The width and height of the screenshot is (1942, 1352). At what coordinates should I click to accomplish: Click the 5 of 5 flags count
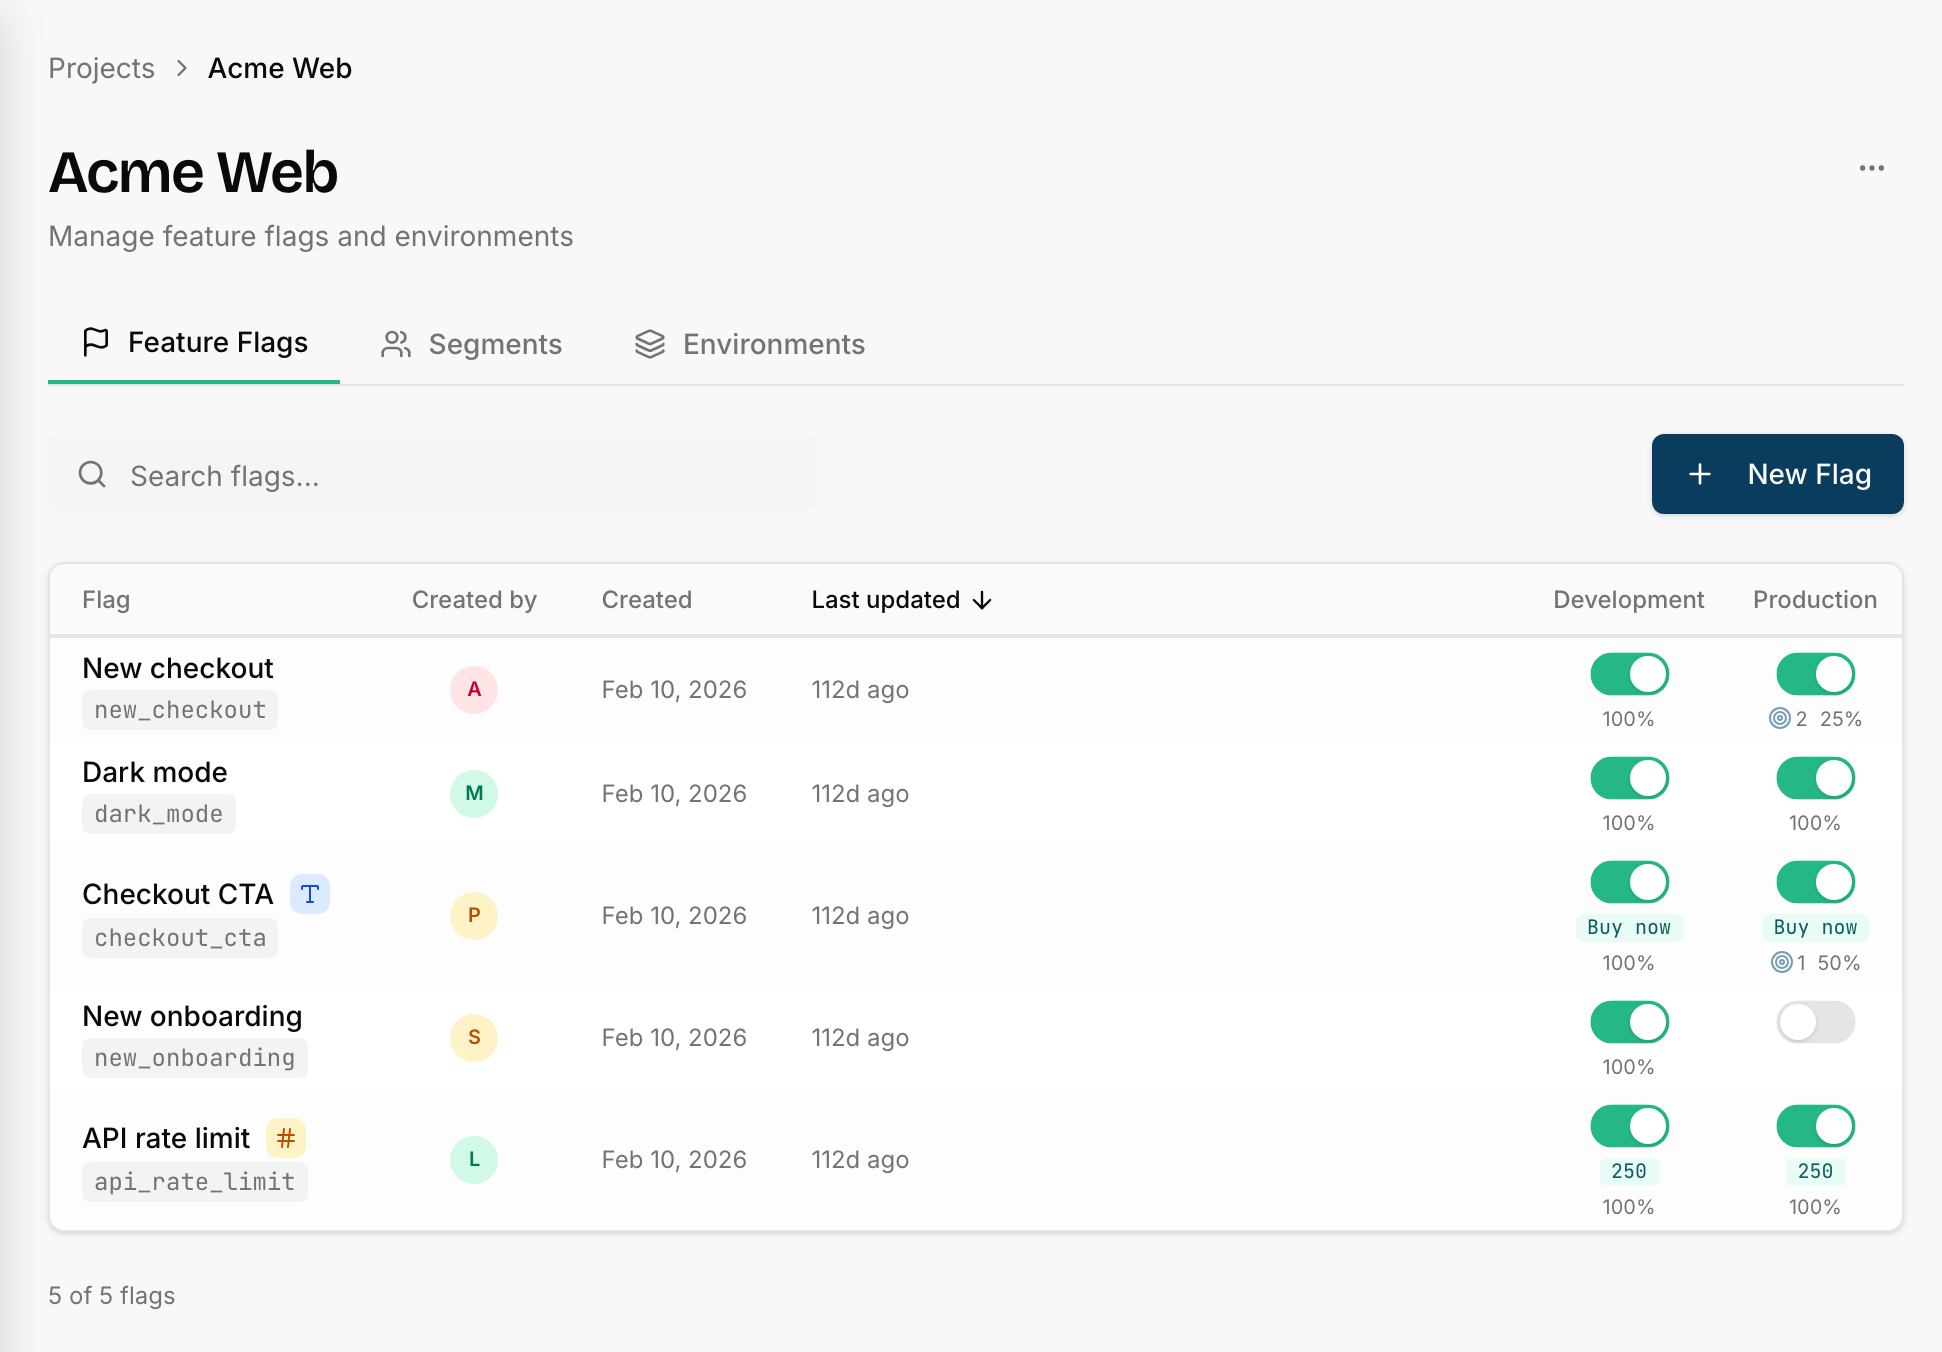coord(112,1295)
